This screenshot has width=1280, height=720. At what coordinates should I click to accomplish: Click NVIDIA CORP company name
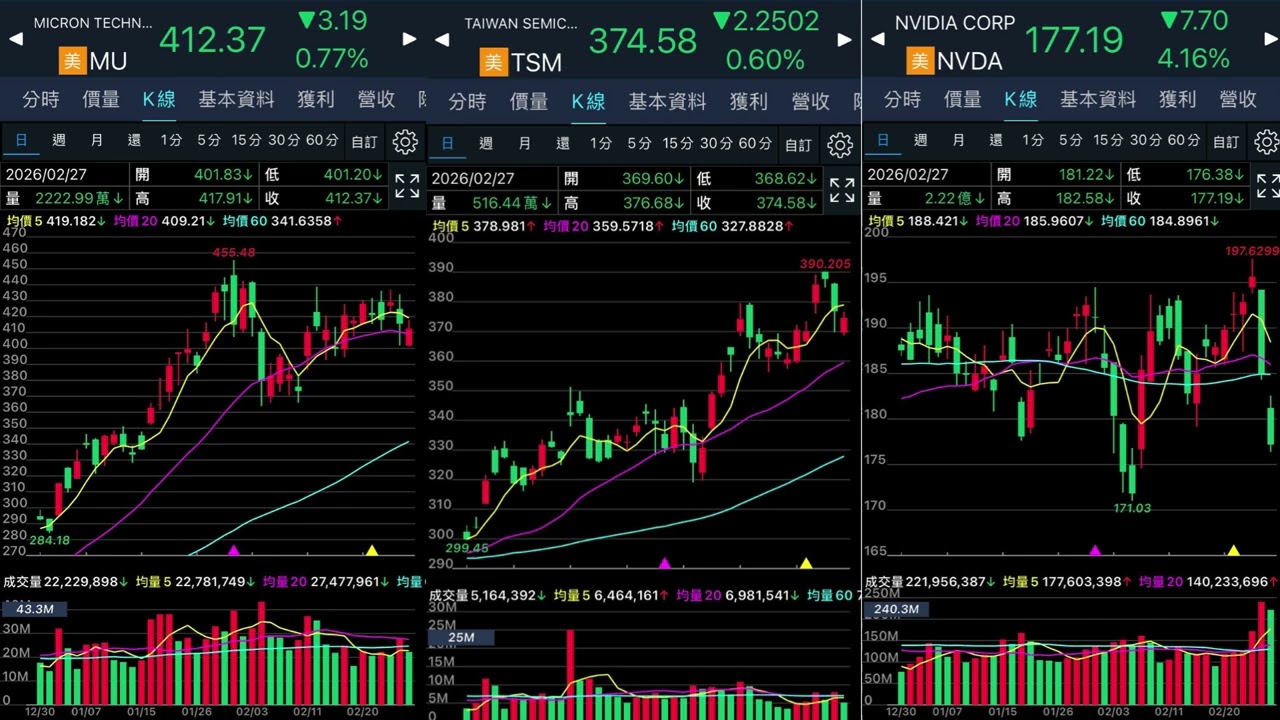click(x=955, y=23)
